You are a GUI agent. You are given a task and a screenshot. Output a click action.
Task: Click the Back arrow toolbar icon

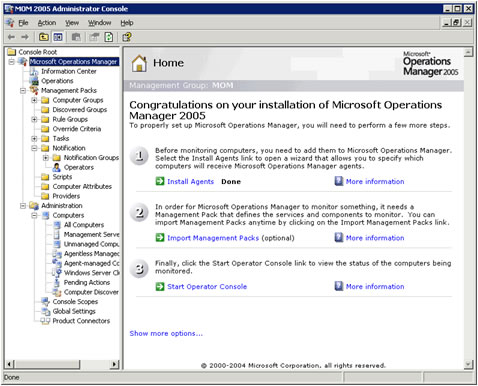[11, 37]
